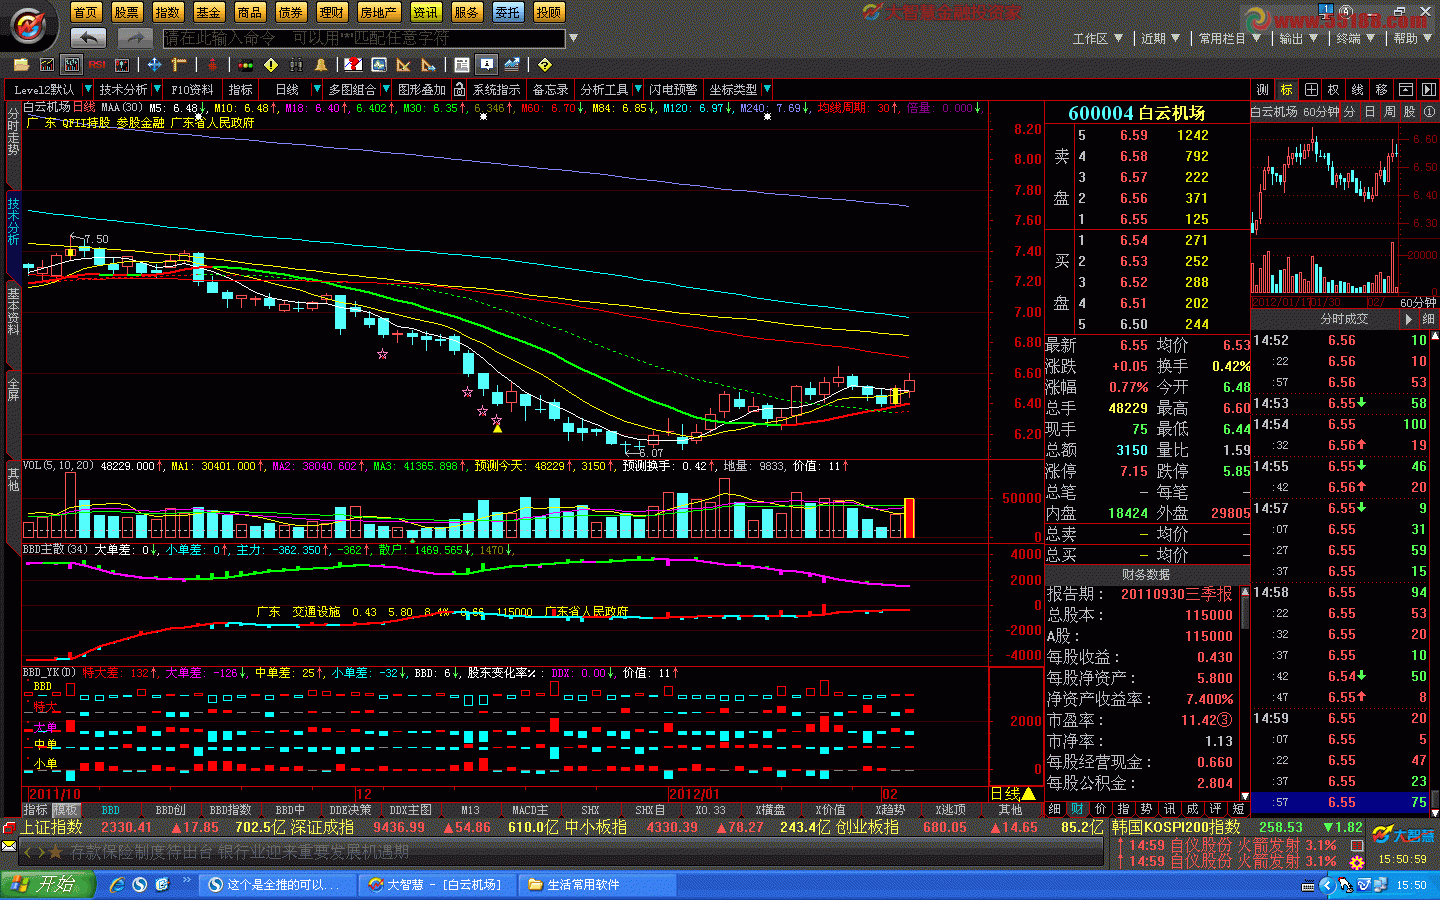
Task: Toggle the highlighted 标 button
Action: tap(1287, 89)
